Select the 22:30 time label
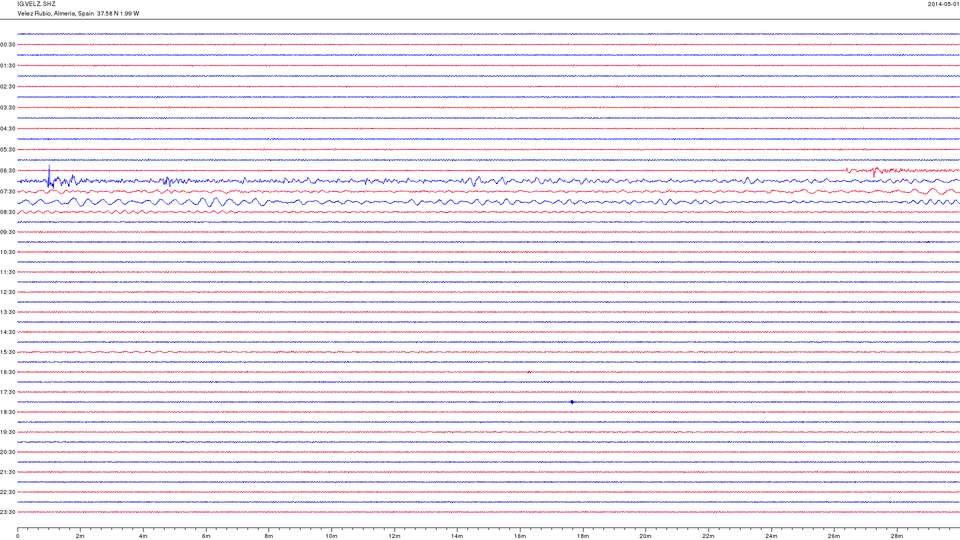This screenshot has width=960, height=540. (x=8, y=492)
